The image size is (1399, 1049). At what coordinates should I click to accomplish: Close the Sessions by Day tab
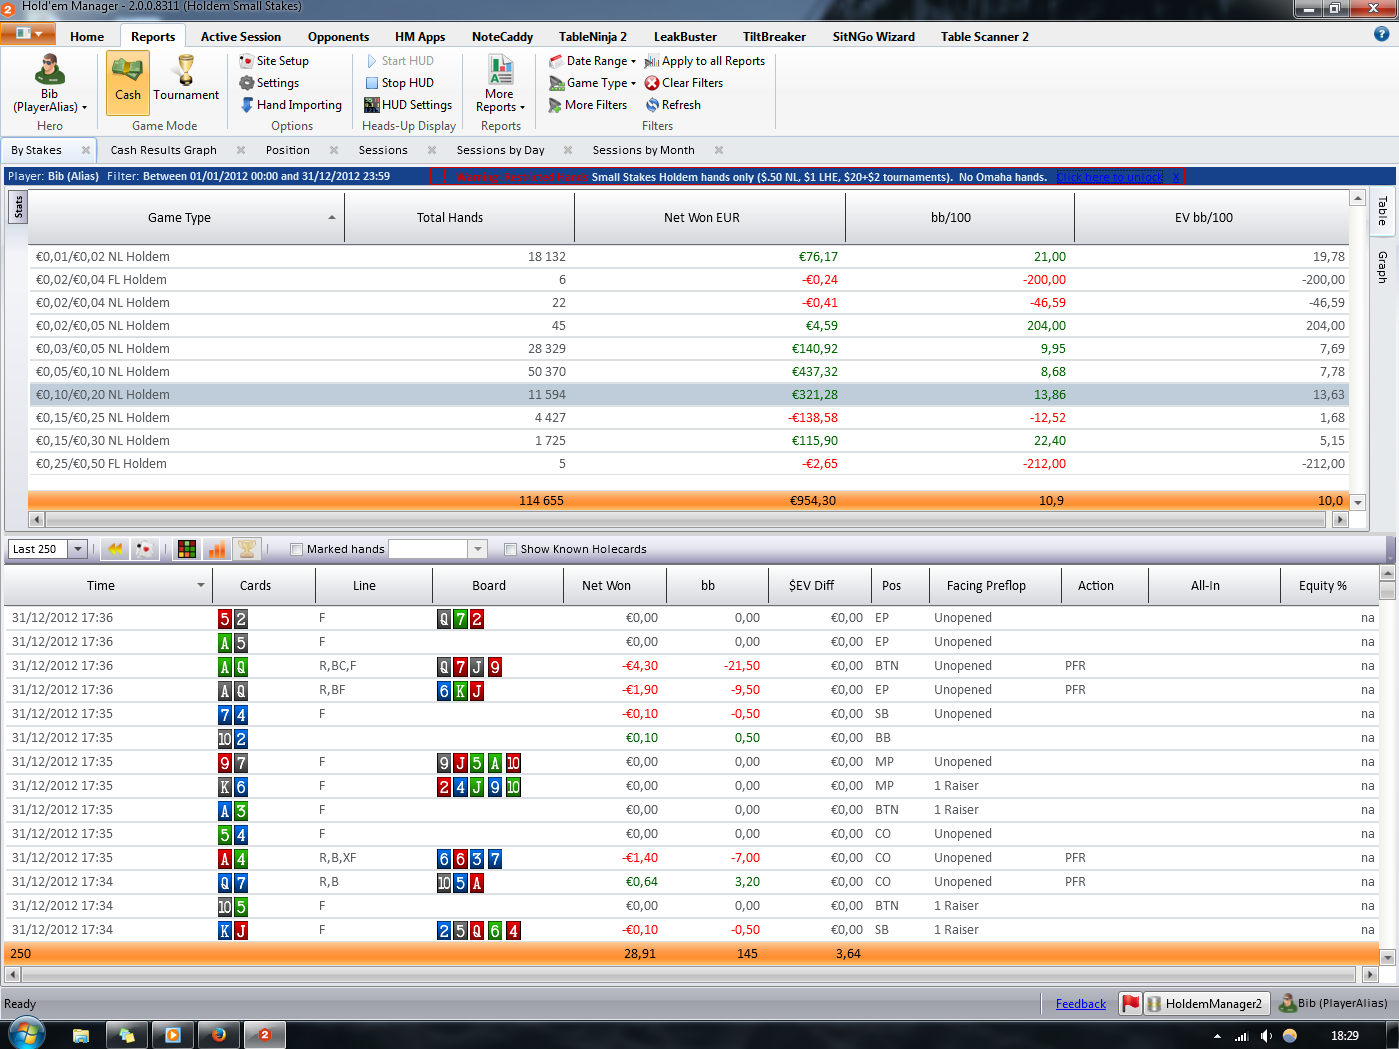568,150
